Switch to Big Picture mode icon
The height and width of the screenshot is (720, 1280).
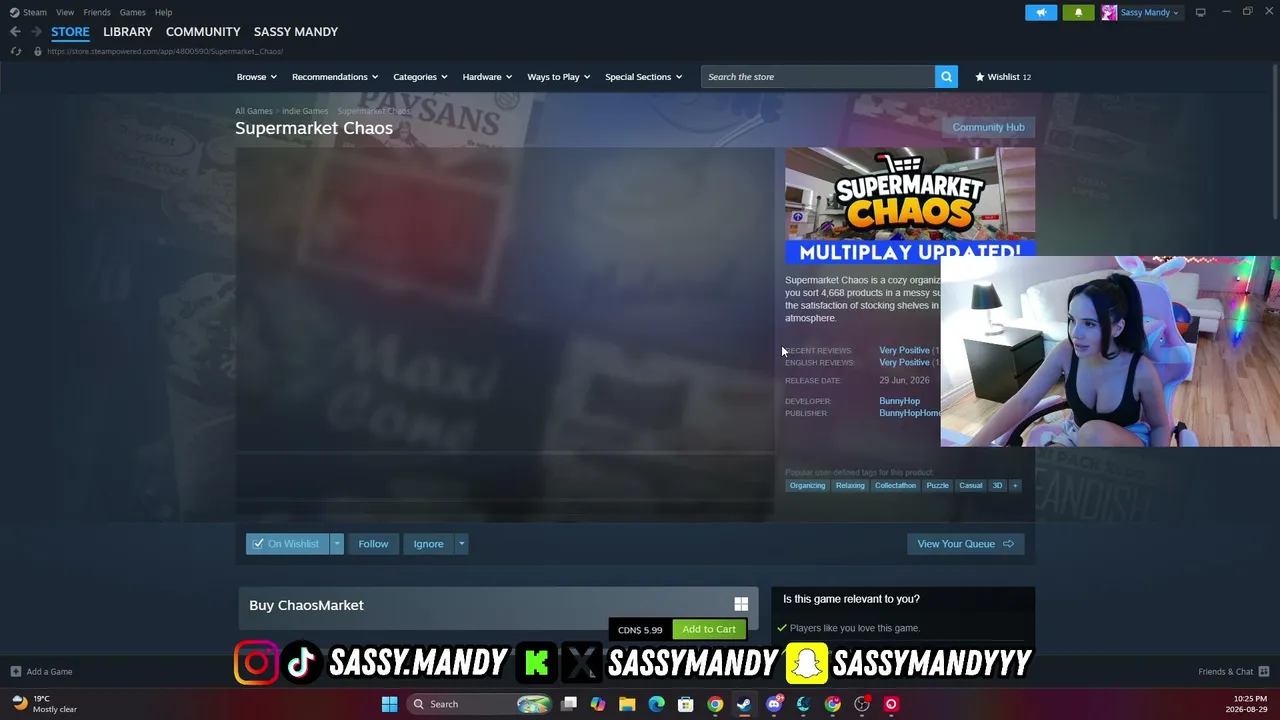click(x=1200, y=12)
